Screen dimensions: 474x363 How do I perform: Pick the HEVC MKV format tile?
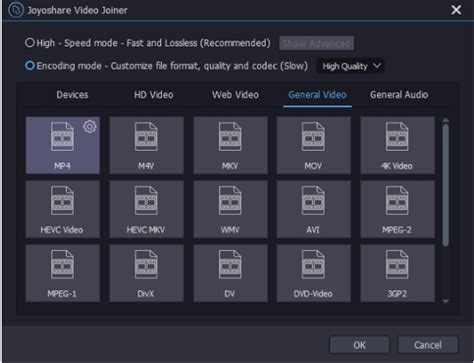pyautogui.click(x=146, y=209)
